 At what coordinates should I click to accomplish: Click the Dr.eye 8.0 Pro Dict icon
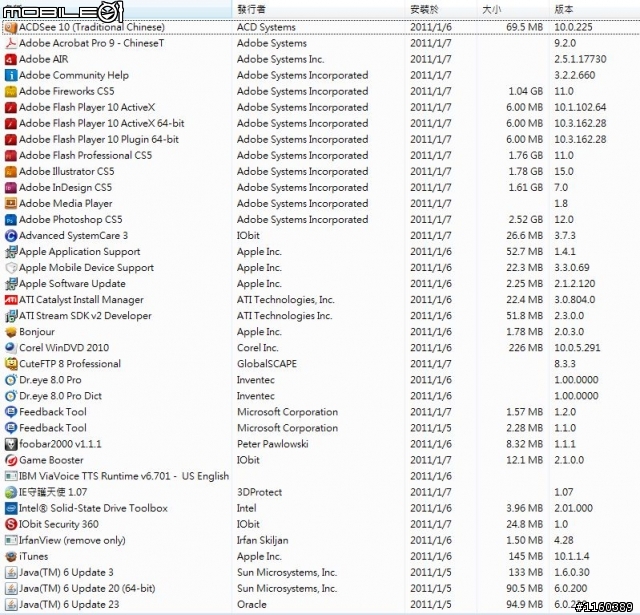click(11, 396)
